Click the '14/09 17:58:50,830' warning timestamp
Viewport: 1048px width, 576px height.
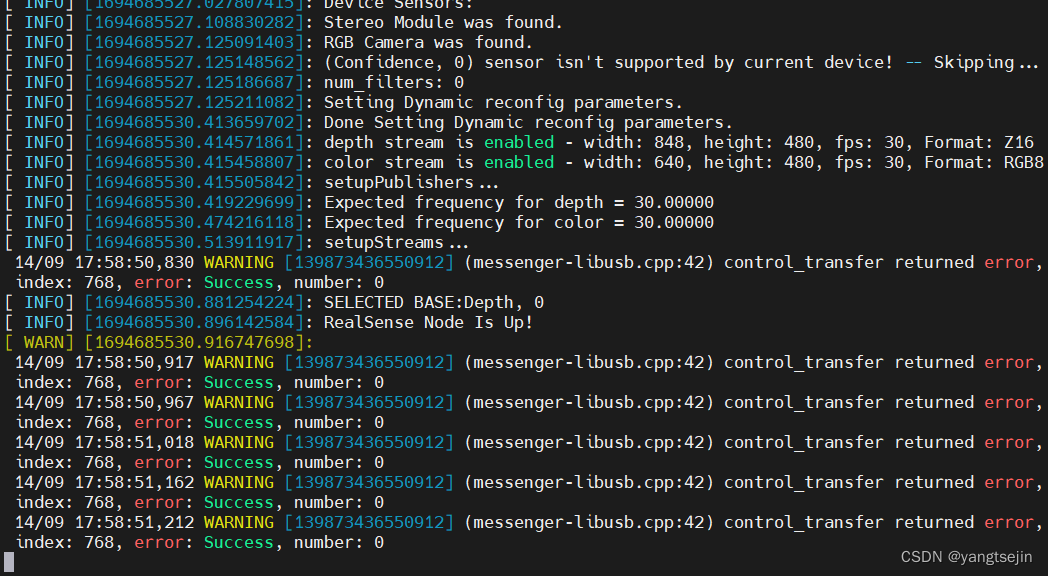click(104, 263)
